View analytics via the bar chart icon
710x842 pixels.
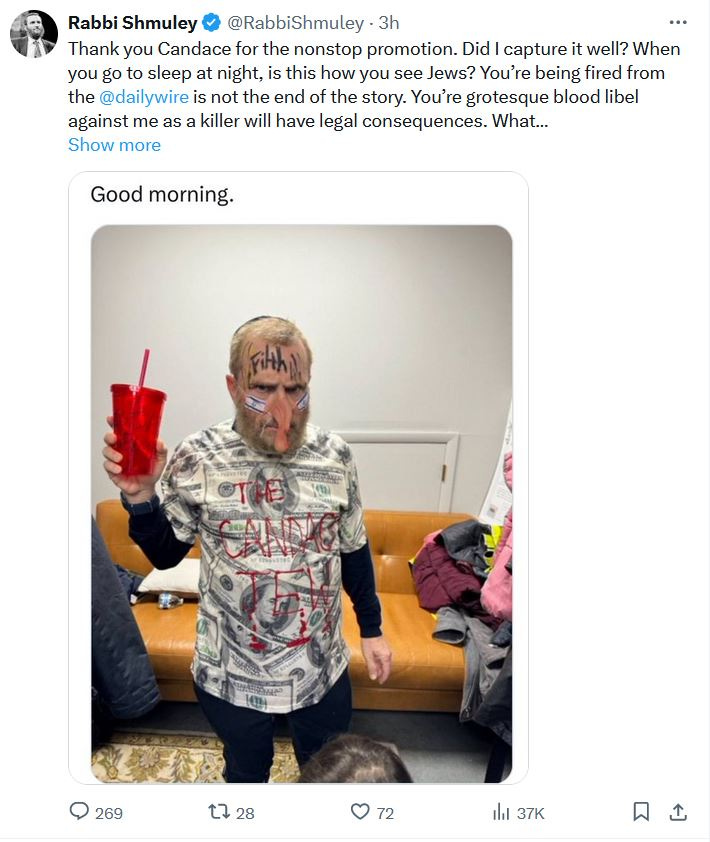pyautogui.click(x=501, y=812)
